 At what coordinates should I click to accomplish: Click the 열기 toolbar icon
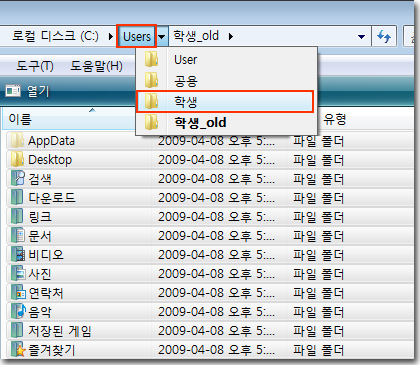tap(13, 91)
